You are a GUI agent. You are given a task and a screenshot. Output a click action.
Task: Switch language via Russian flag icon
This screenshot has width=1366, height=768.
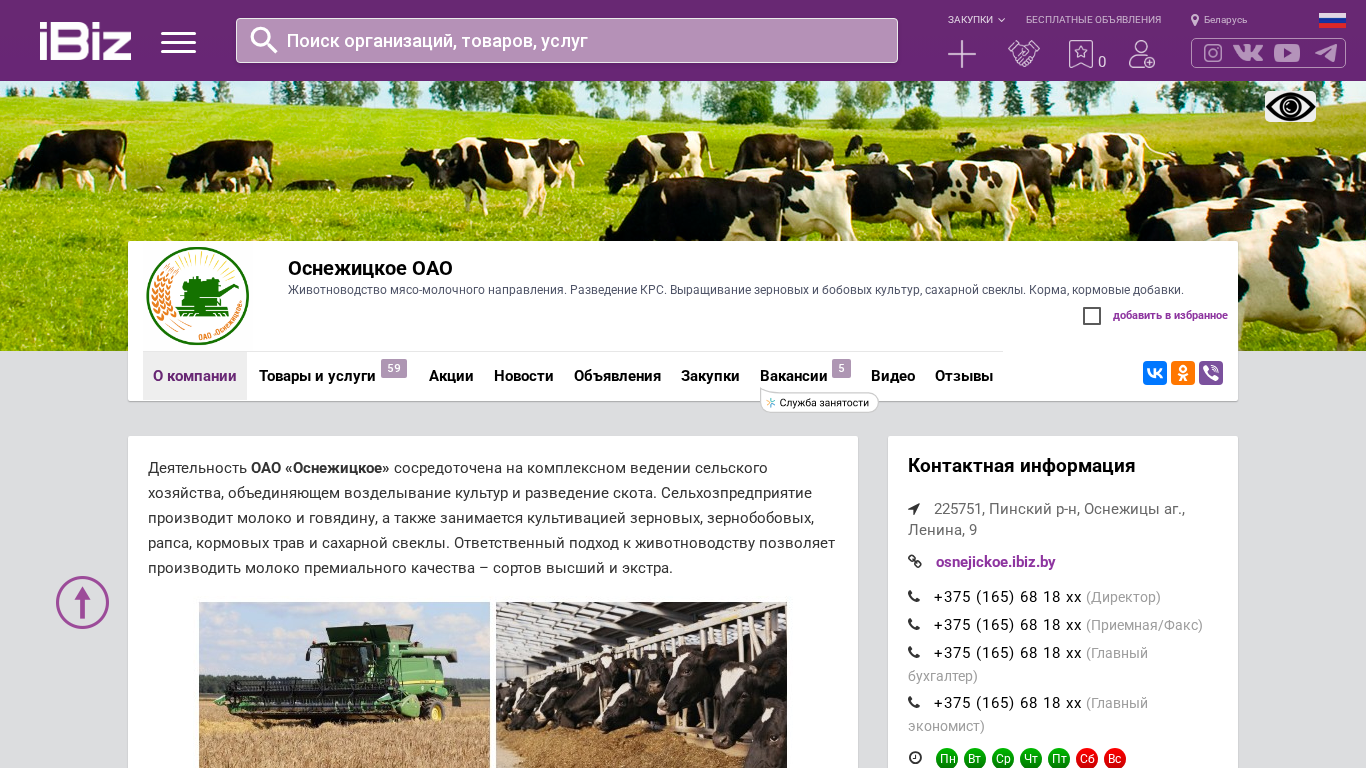1332,20
